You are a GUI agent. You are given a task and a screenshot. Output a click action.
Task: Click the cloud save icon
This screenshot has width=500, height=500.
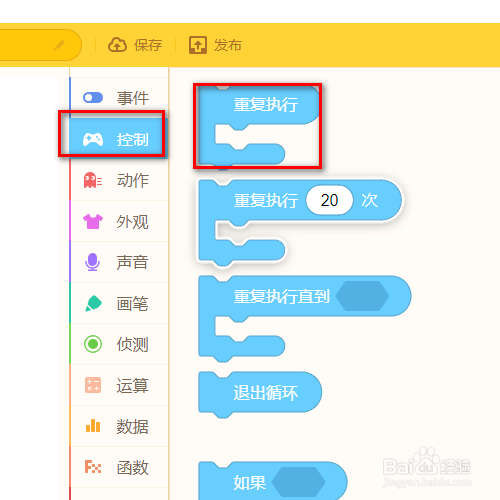[x=117, y=45]
